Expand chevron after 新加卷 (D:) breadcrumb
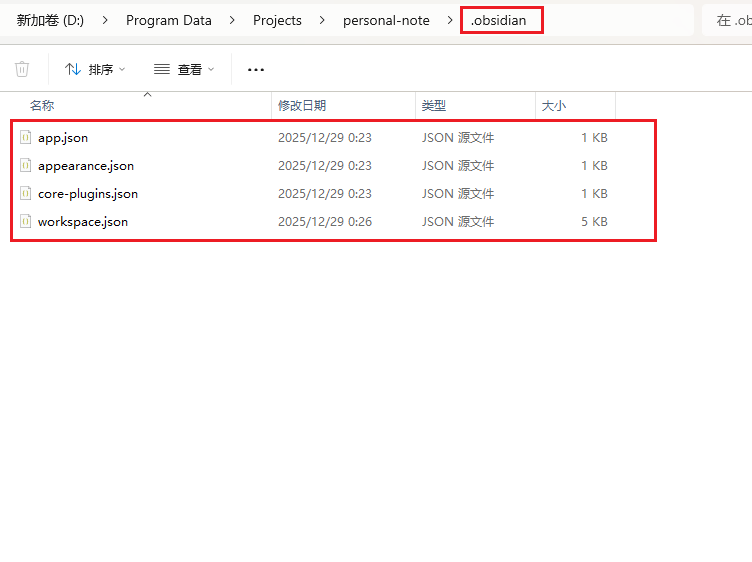 tap(105, 20)
